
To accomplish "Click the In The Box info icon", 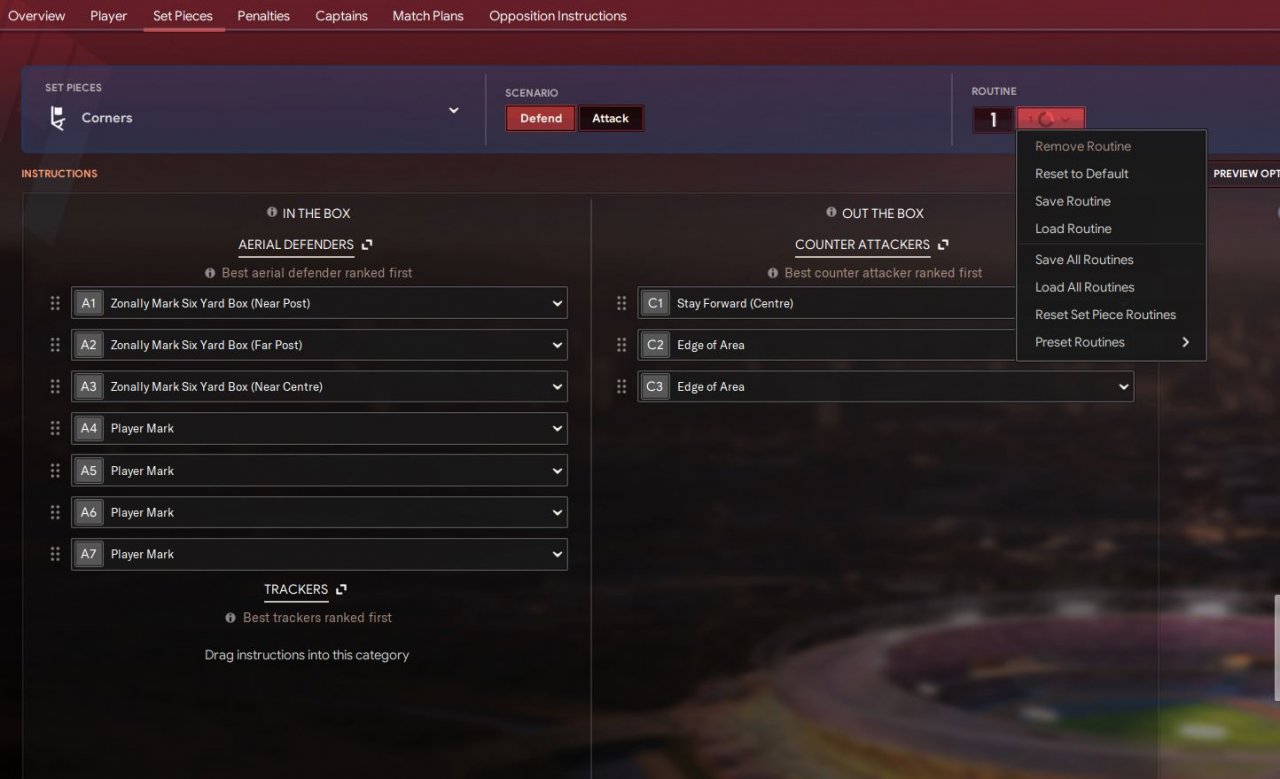I will point(272,212).
